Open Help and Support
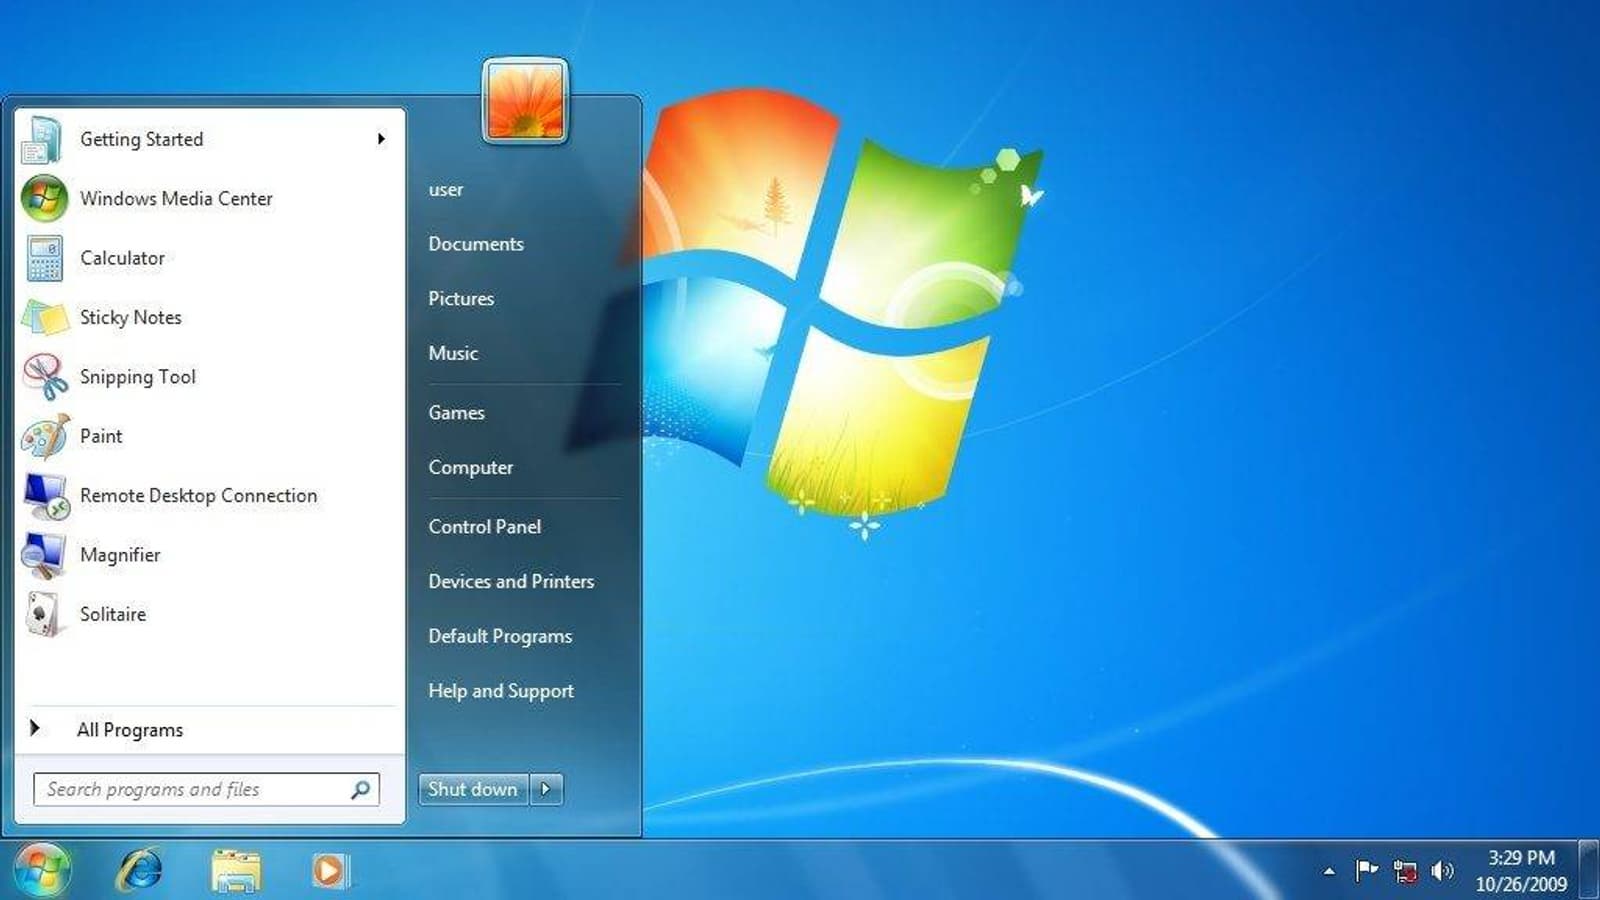1600x900 pixels. 501,691
